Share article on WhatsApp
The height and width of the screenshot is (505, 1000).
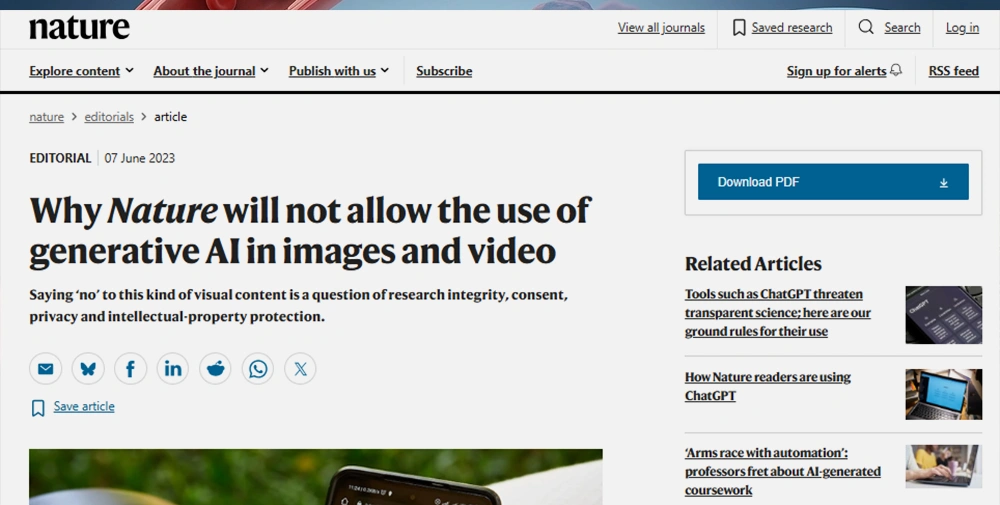coord(258,369)
